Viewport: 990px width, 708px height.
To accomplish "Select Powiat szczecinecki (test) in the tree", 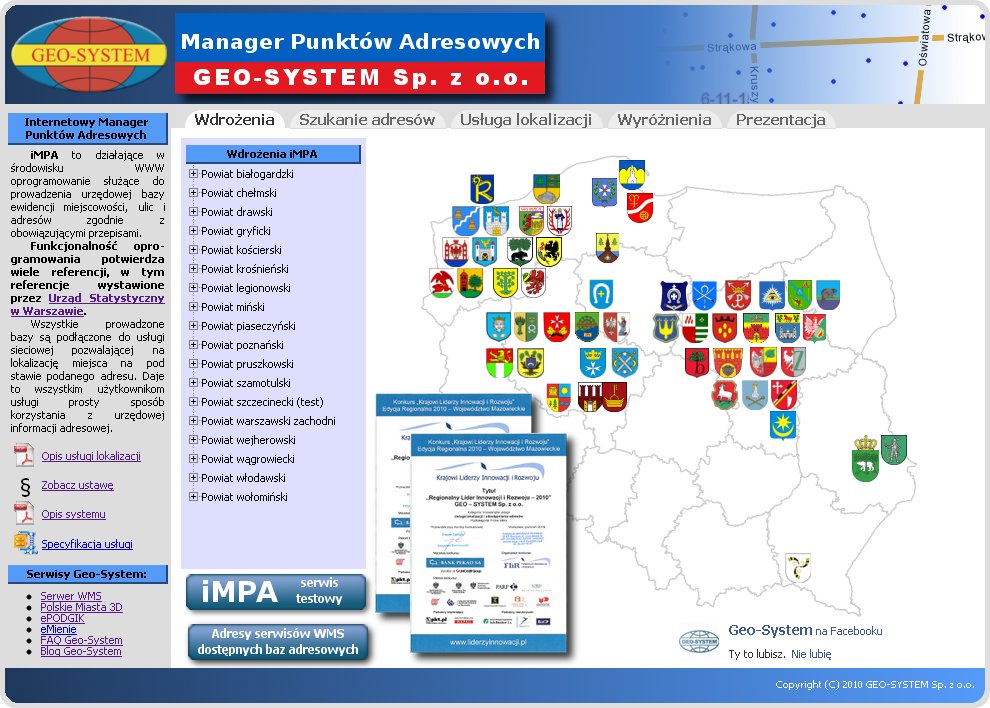I will pyautogui.click(x=262, y=402).
